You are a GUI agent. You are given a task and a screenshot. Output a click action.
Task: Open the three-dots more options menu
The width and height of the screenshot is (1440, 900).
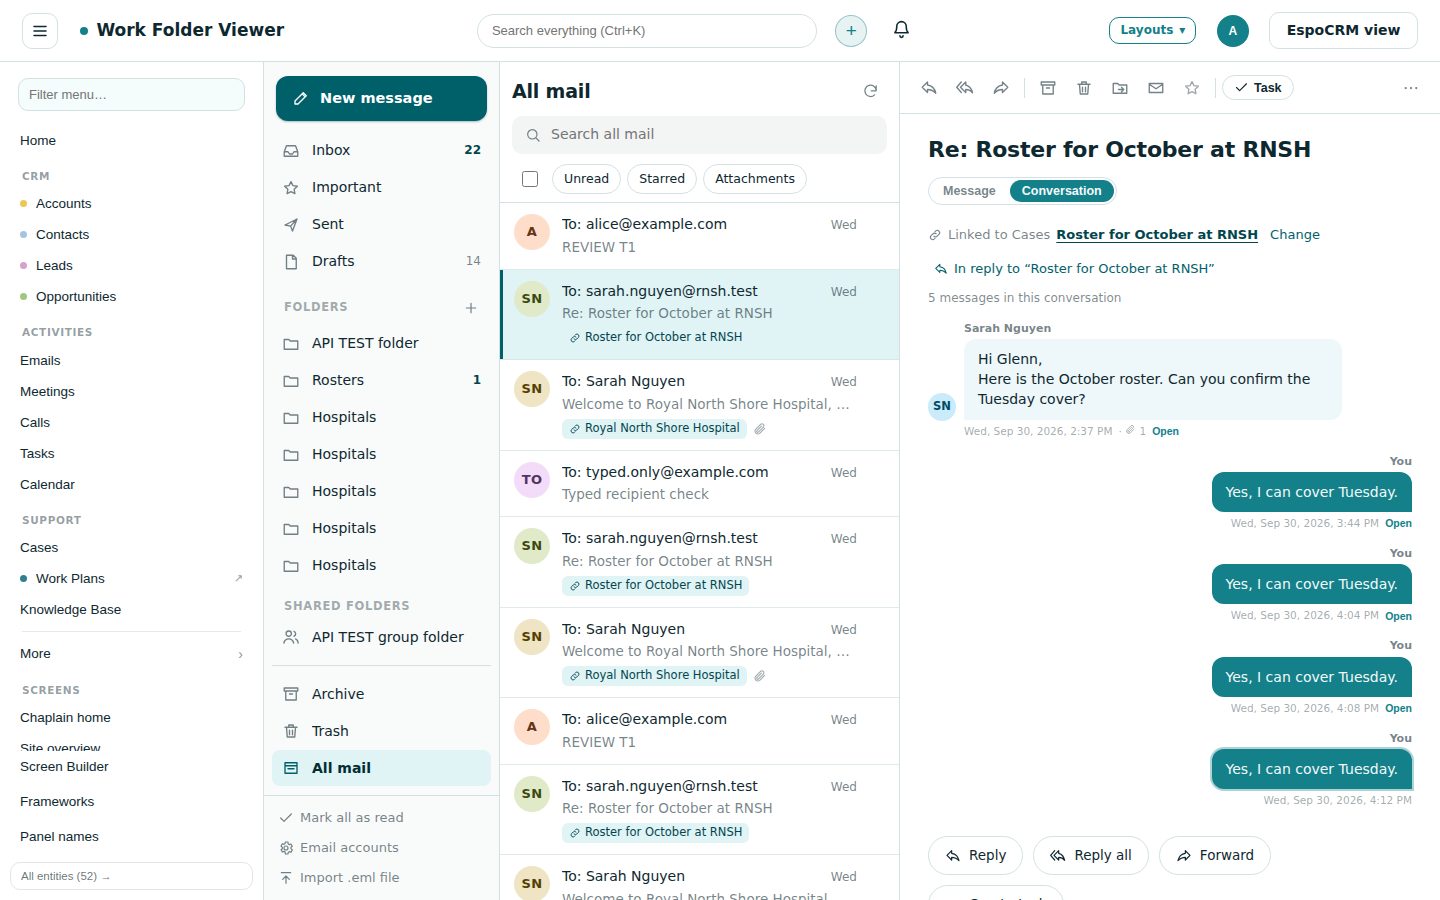click(1411, 88)
